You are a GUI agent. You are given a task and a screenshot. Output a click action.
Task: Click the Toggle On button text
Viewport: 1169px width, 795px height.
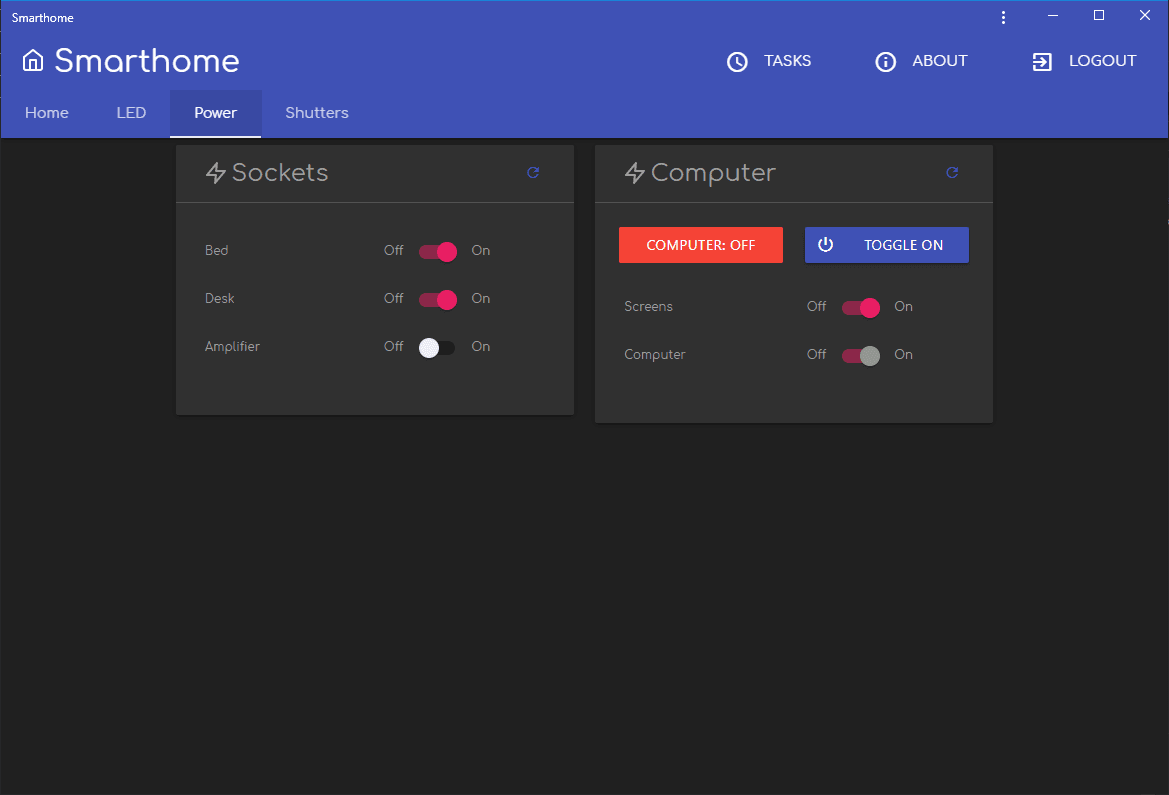point(903,245)
